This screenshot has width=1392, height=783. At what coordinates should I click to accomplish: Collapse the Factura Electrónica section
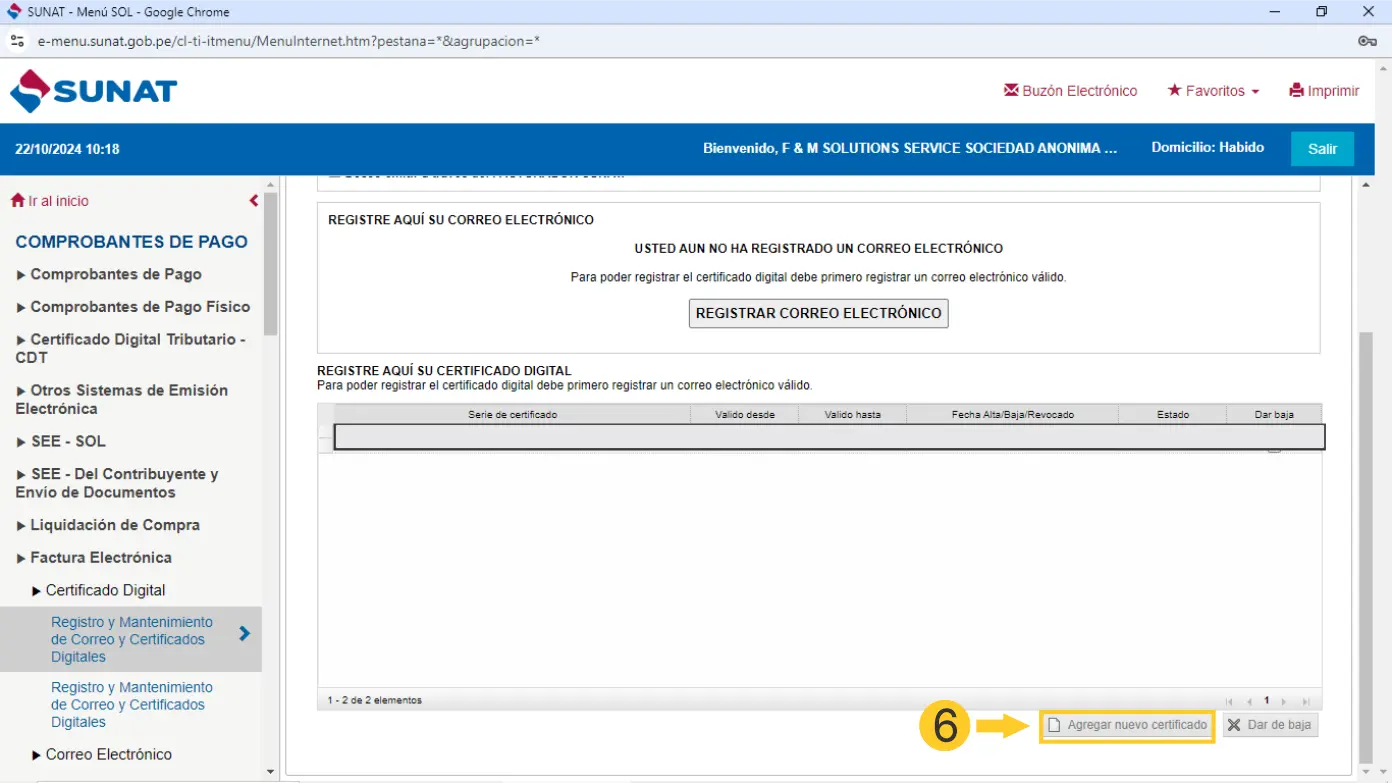pos(100,558)
